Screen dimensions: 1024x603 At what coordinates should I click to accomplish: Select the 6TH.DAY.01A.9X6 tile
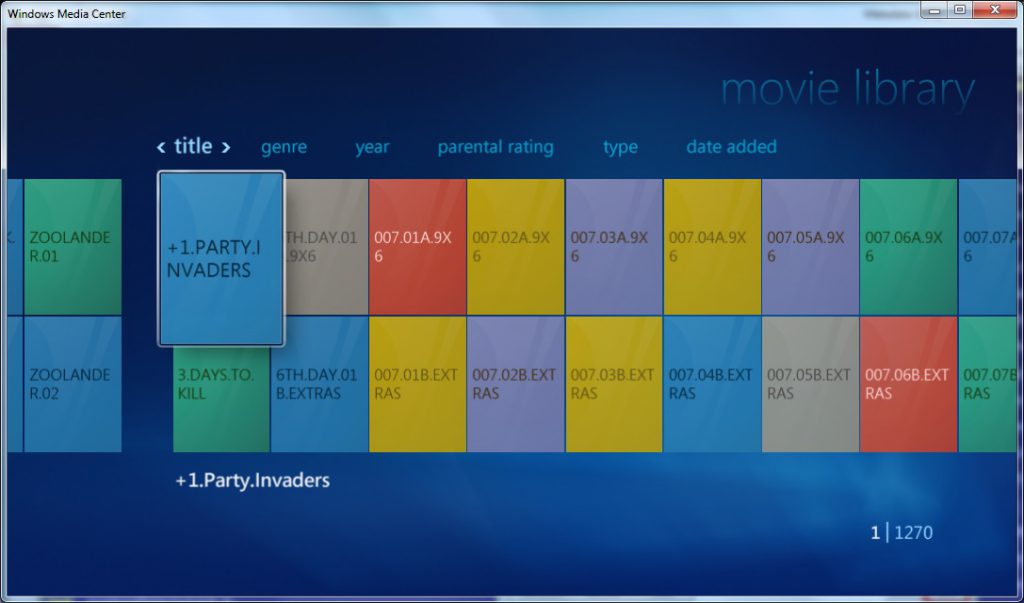pos(327,247)
